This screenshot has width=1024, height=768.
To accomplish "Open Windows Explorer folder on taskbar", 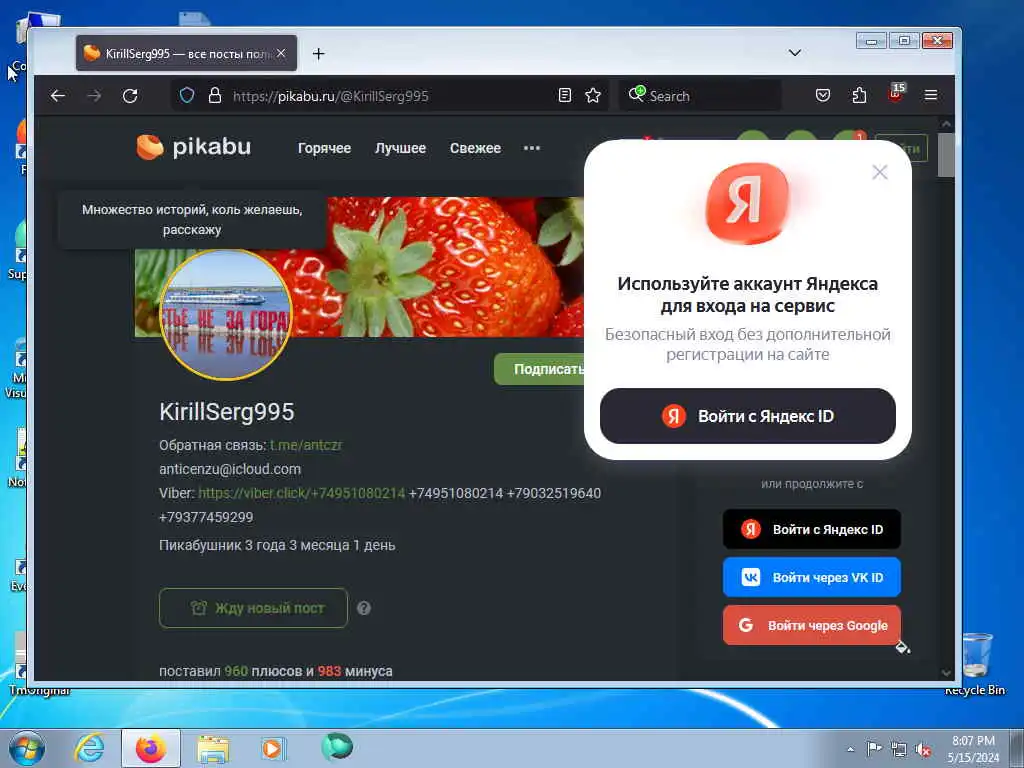I will tap(213, 749).
